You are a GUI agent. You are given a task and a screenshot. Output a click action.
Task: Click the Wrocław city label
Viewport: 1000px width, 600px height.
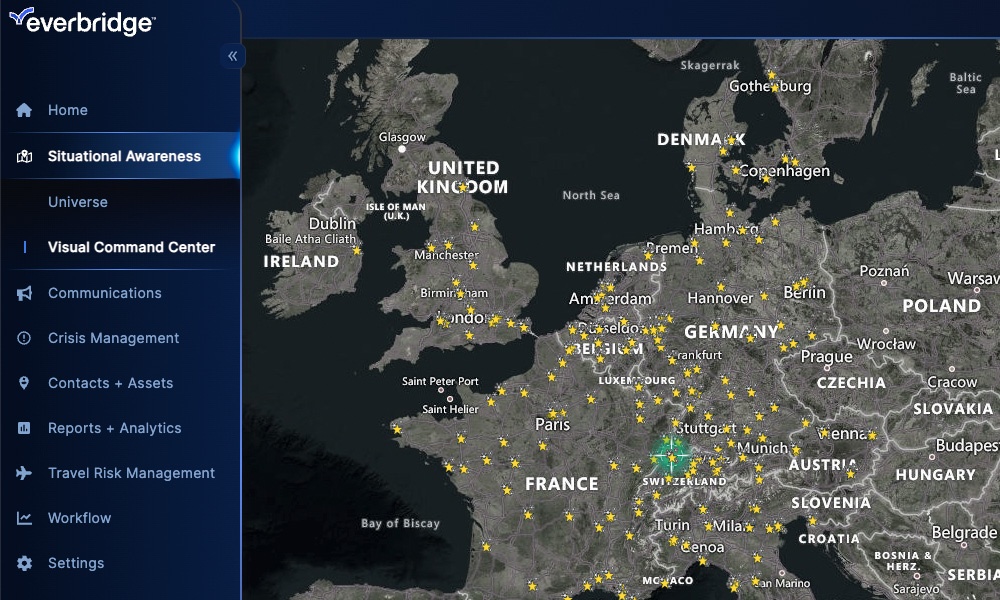pos(886,344)
